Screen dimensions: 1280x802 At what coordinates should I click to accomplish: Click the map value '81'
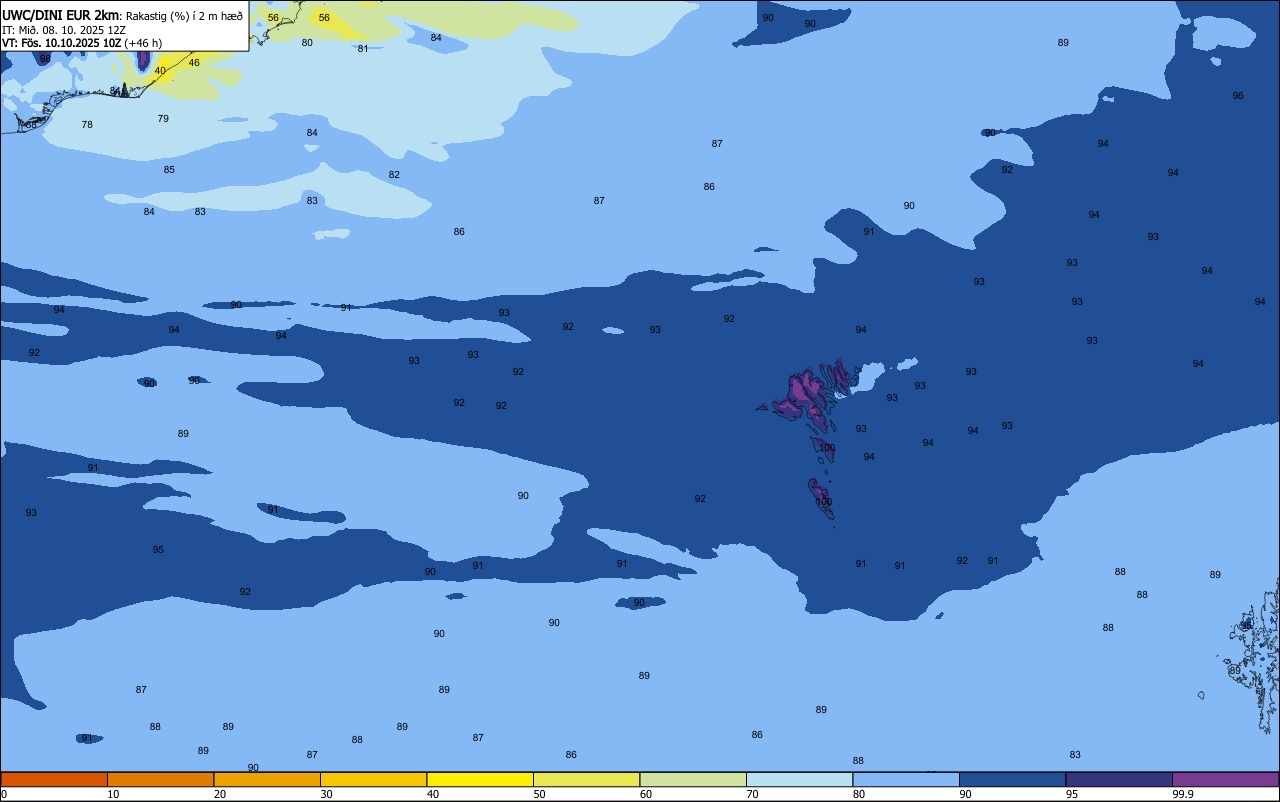(363, 49)
